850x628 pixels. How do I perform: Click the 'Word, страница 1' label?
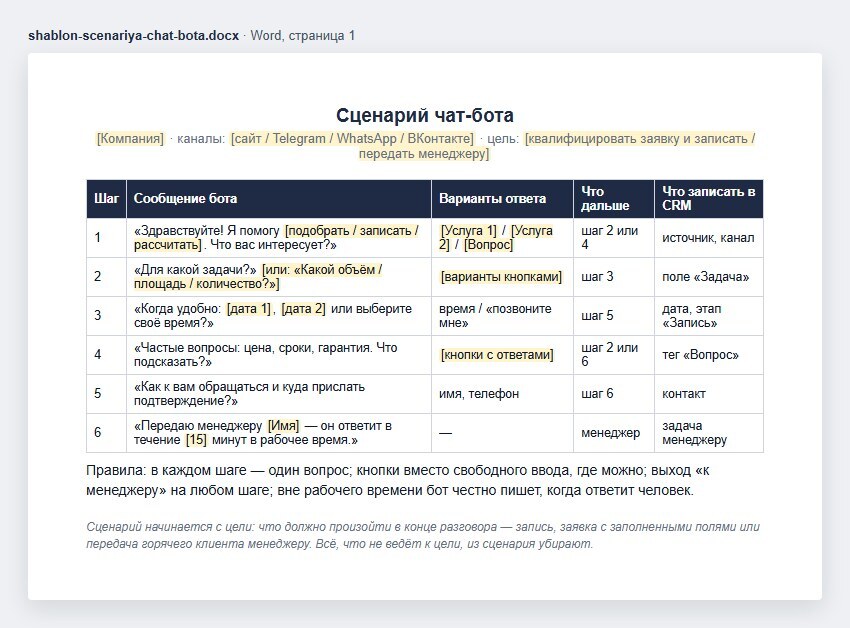tap(302, 36)
